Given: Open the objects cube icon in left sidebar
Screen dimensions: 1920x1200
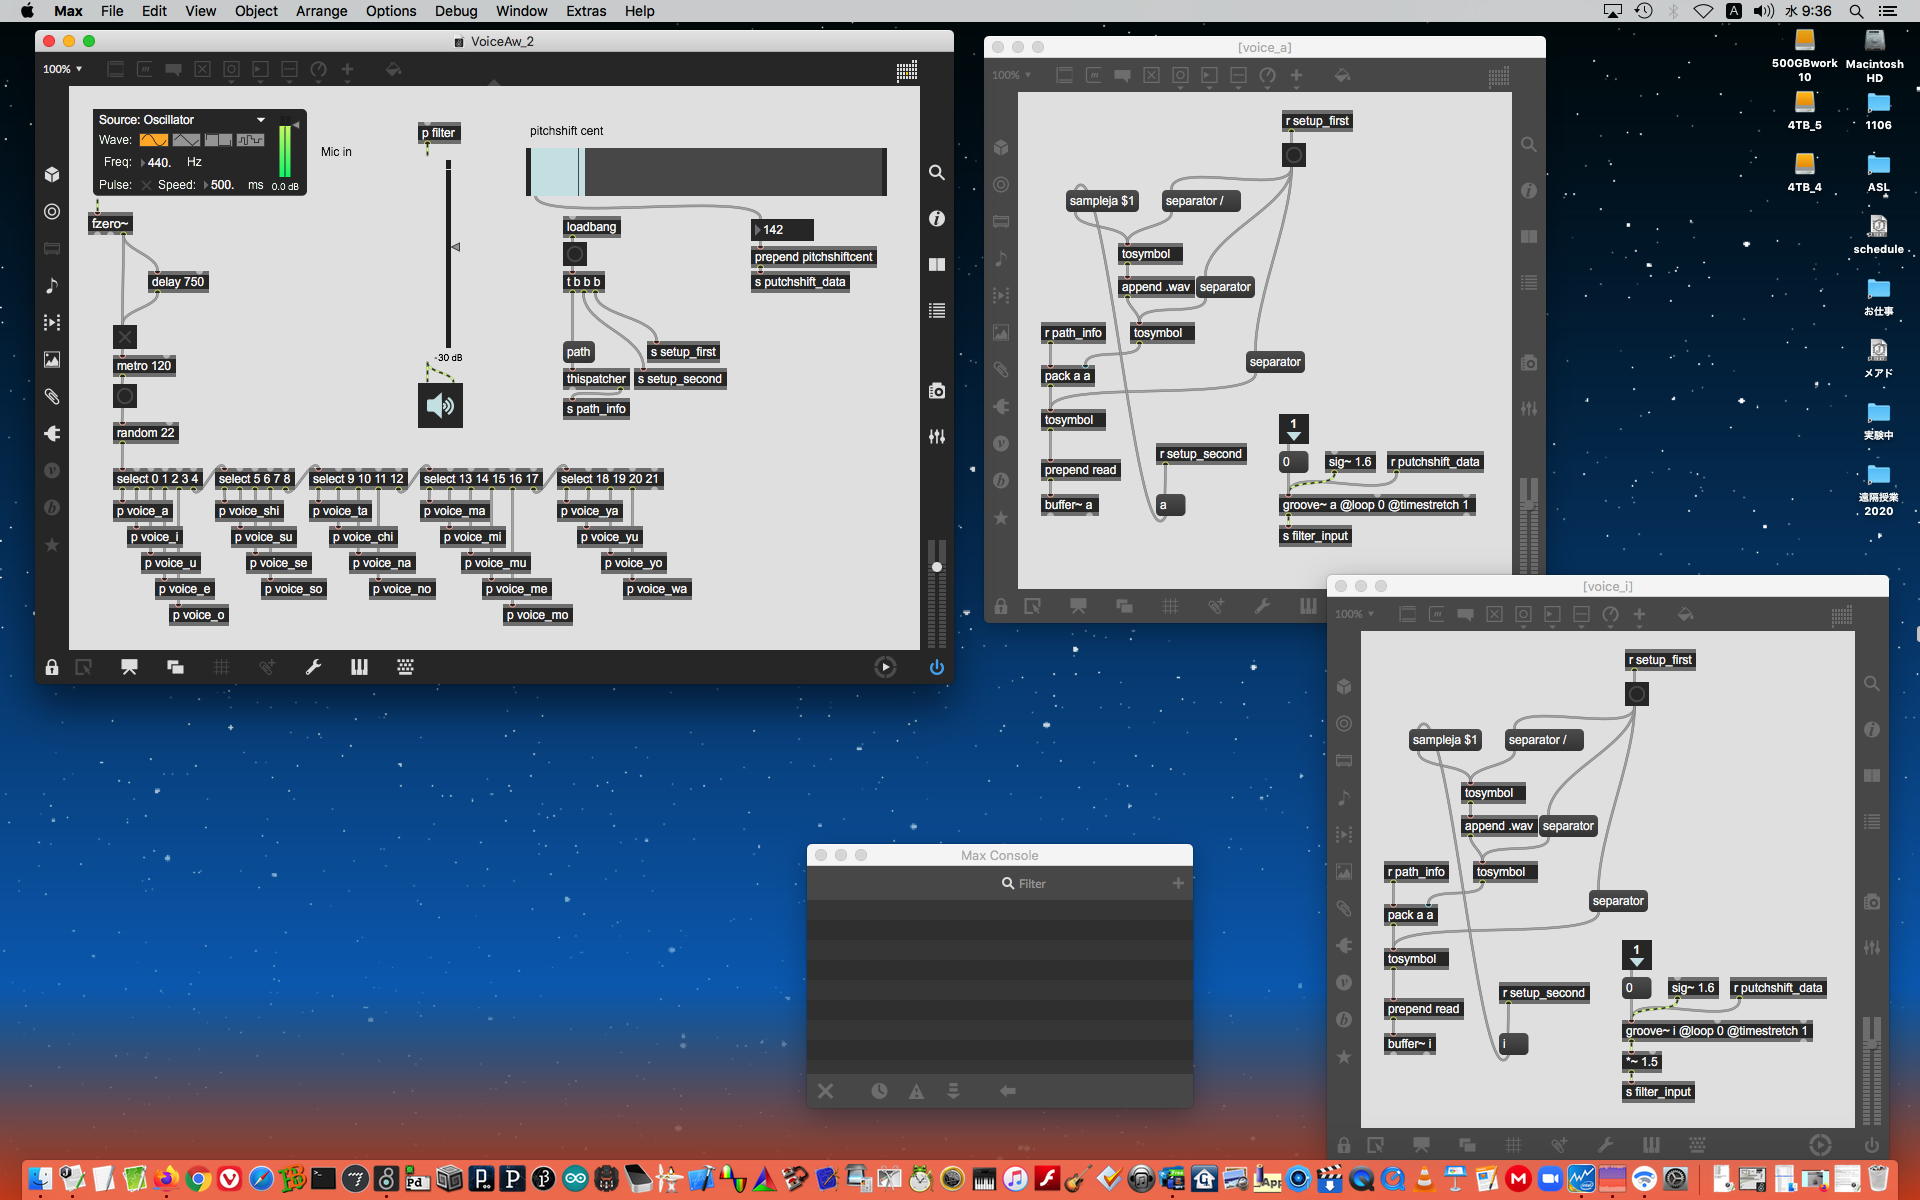Looking at the screenshot, I should pyautogui.click(x=52, y=174).
